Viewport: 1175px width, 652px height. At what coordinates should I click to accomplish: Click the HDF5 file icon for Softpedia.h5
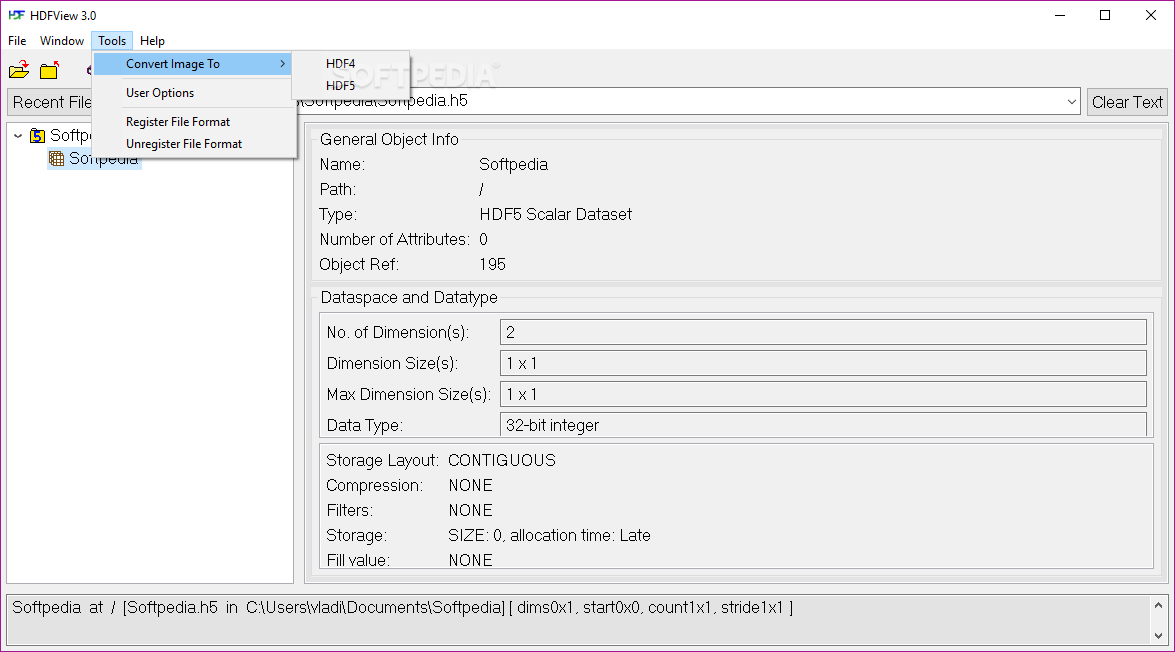click(37, 136)
